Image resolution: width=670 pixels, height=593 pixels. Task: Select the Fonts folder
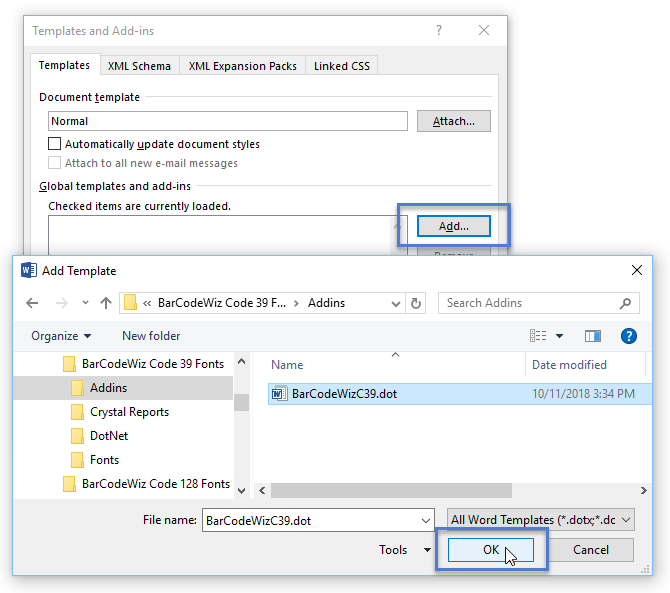pos(104,460)
